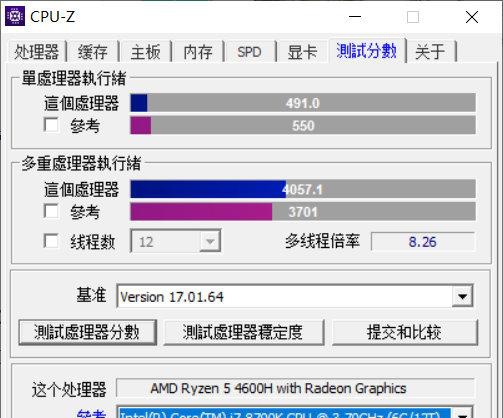Click the multi thread 4057.1 score bar
The image size is (503, 418).
pos(303,189)
